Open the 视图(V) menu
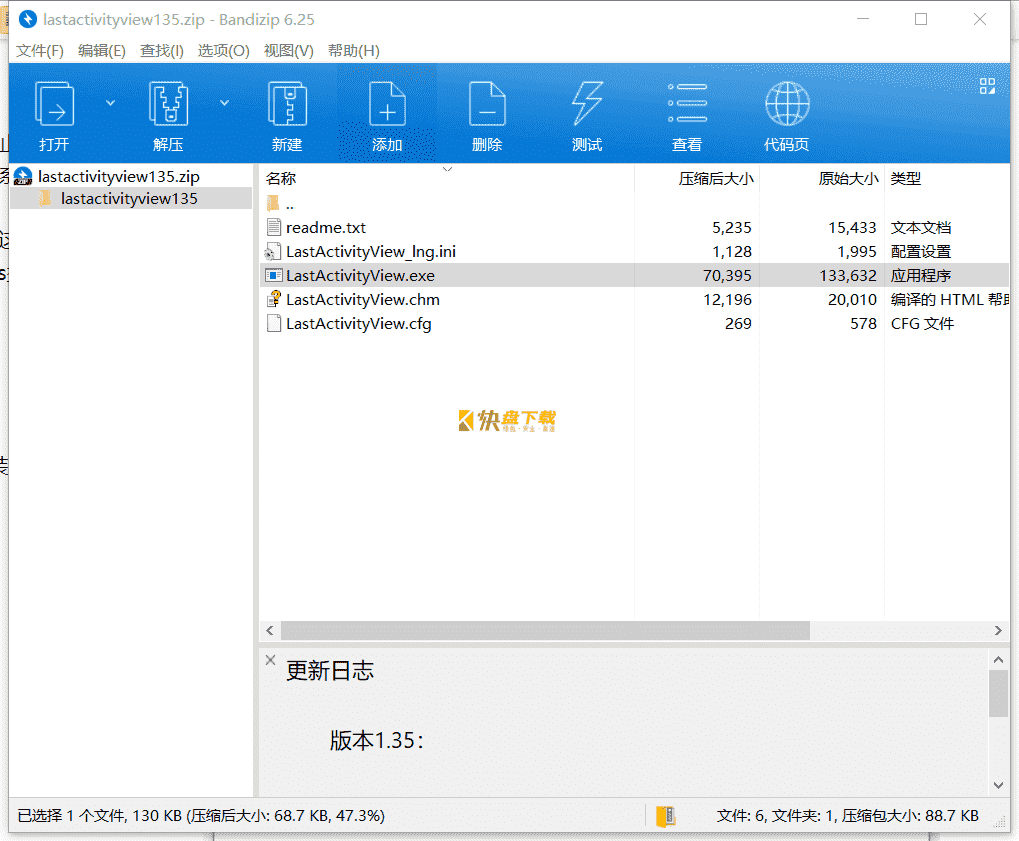This screenshot has width=1019, height=841. [x=289, y=51]
